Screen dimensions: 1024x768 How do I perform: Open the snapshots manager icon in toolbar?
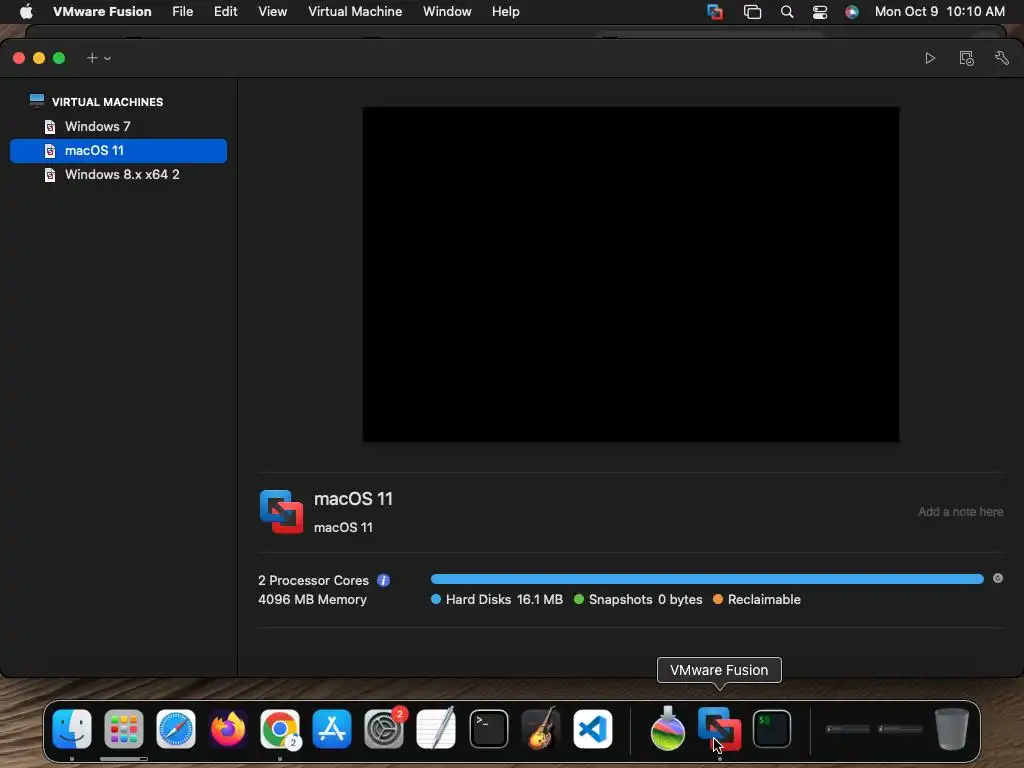pos(967,58)
